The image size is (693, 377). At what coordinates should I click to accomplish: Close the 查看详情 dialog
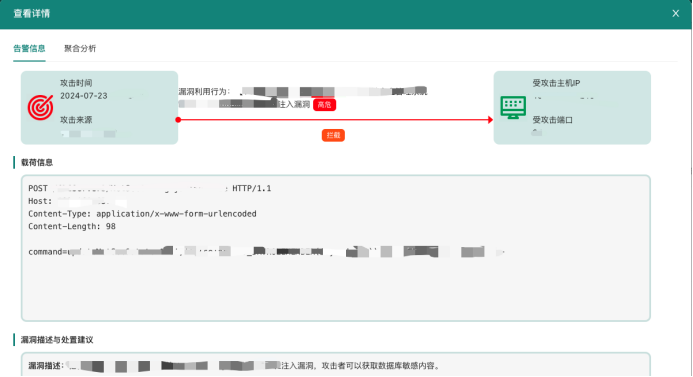(x=675, y=14)
